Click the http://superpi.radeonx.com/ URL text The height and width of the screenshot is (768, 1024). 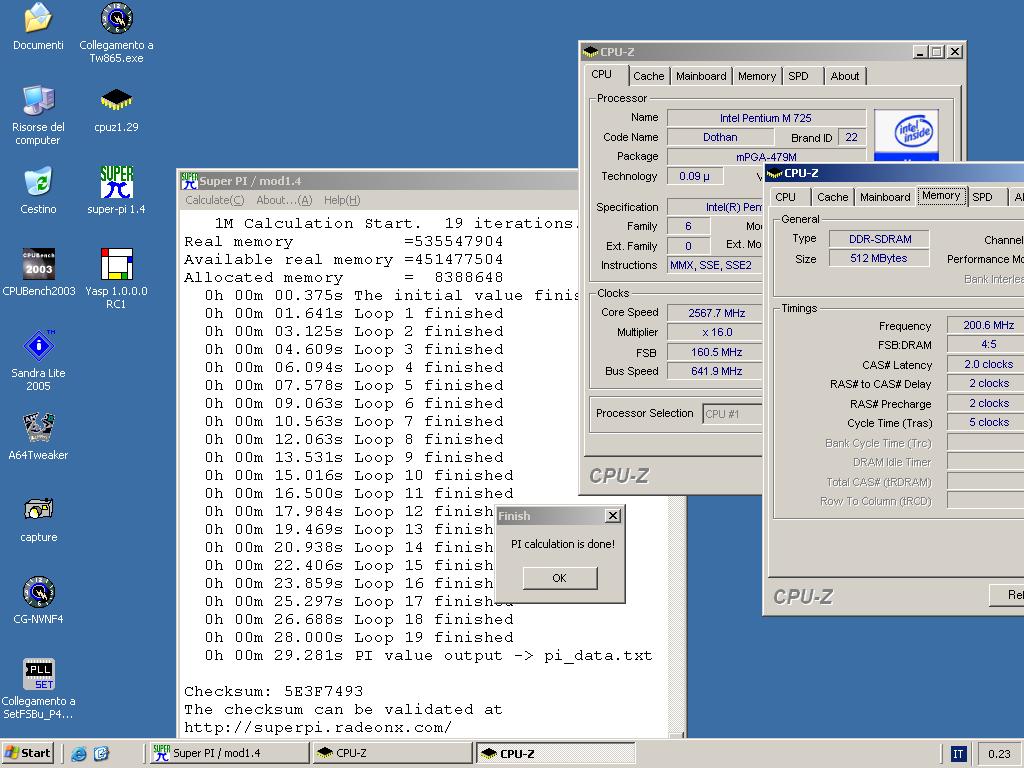[x=317, y=727]
